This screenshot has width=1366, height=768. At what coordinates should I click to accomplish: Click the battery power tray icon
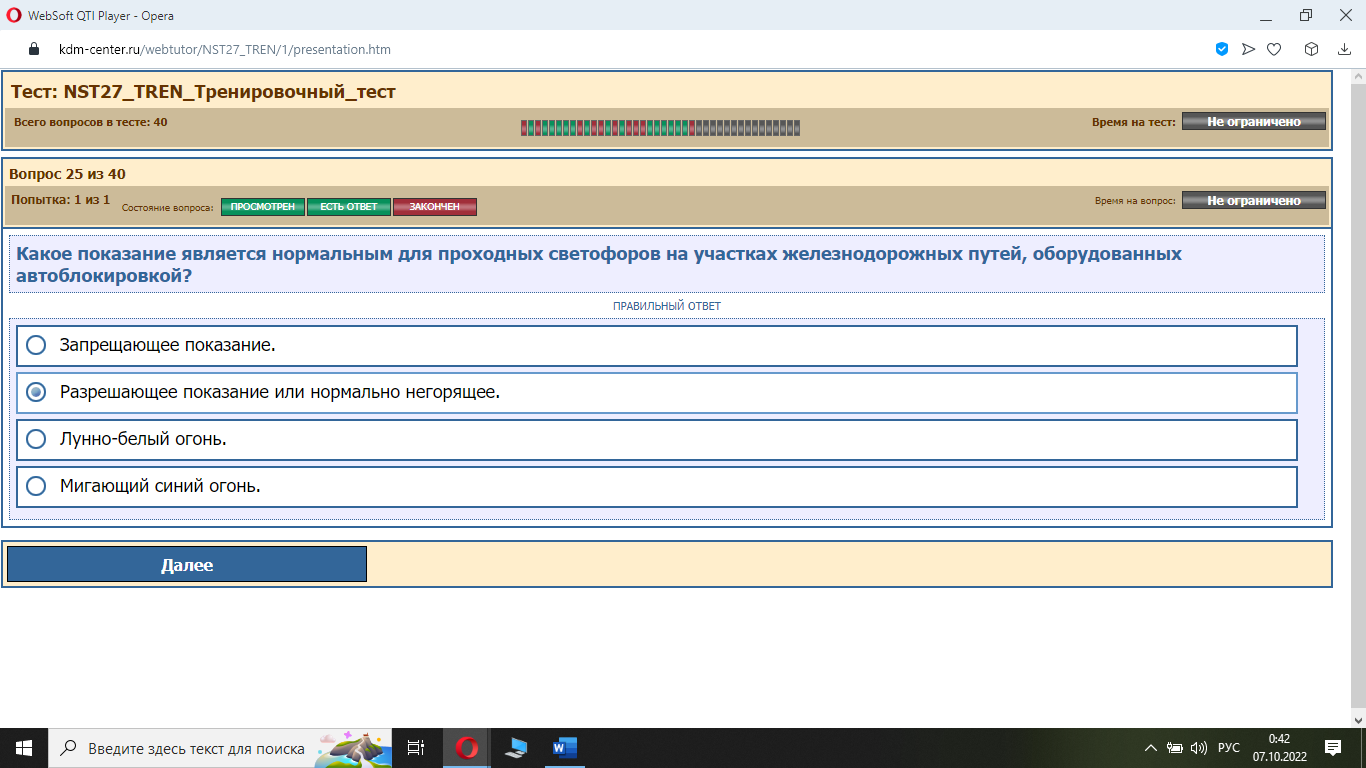pos(1175,748)
